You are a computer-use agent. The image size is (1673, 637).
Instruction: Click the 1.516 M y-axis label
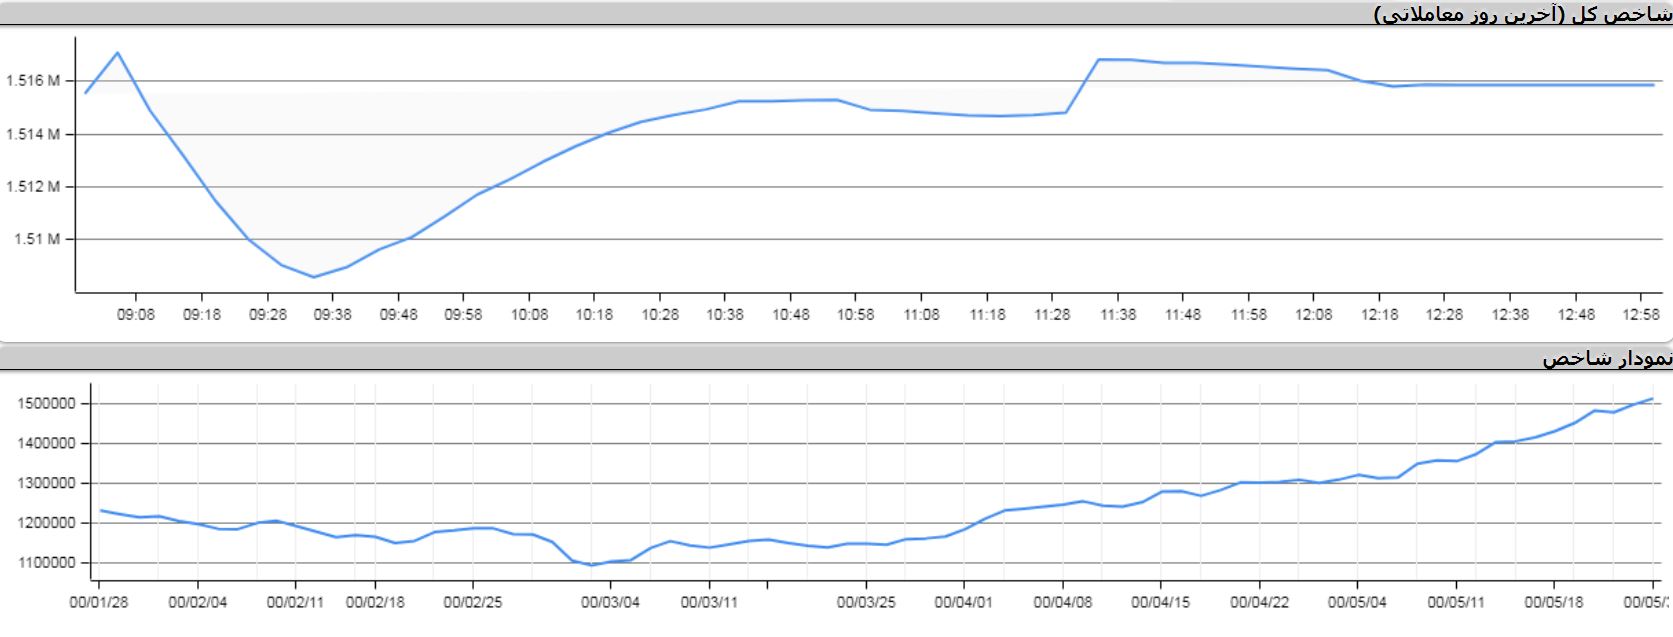point(33,81)
